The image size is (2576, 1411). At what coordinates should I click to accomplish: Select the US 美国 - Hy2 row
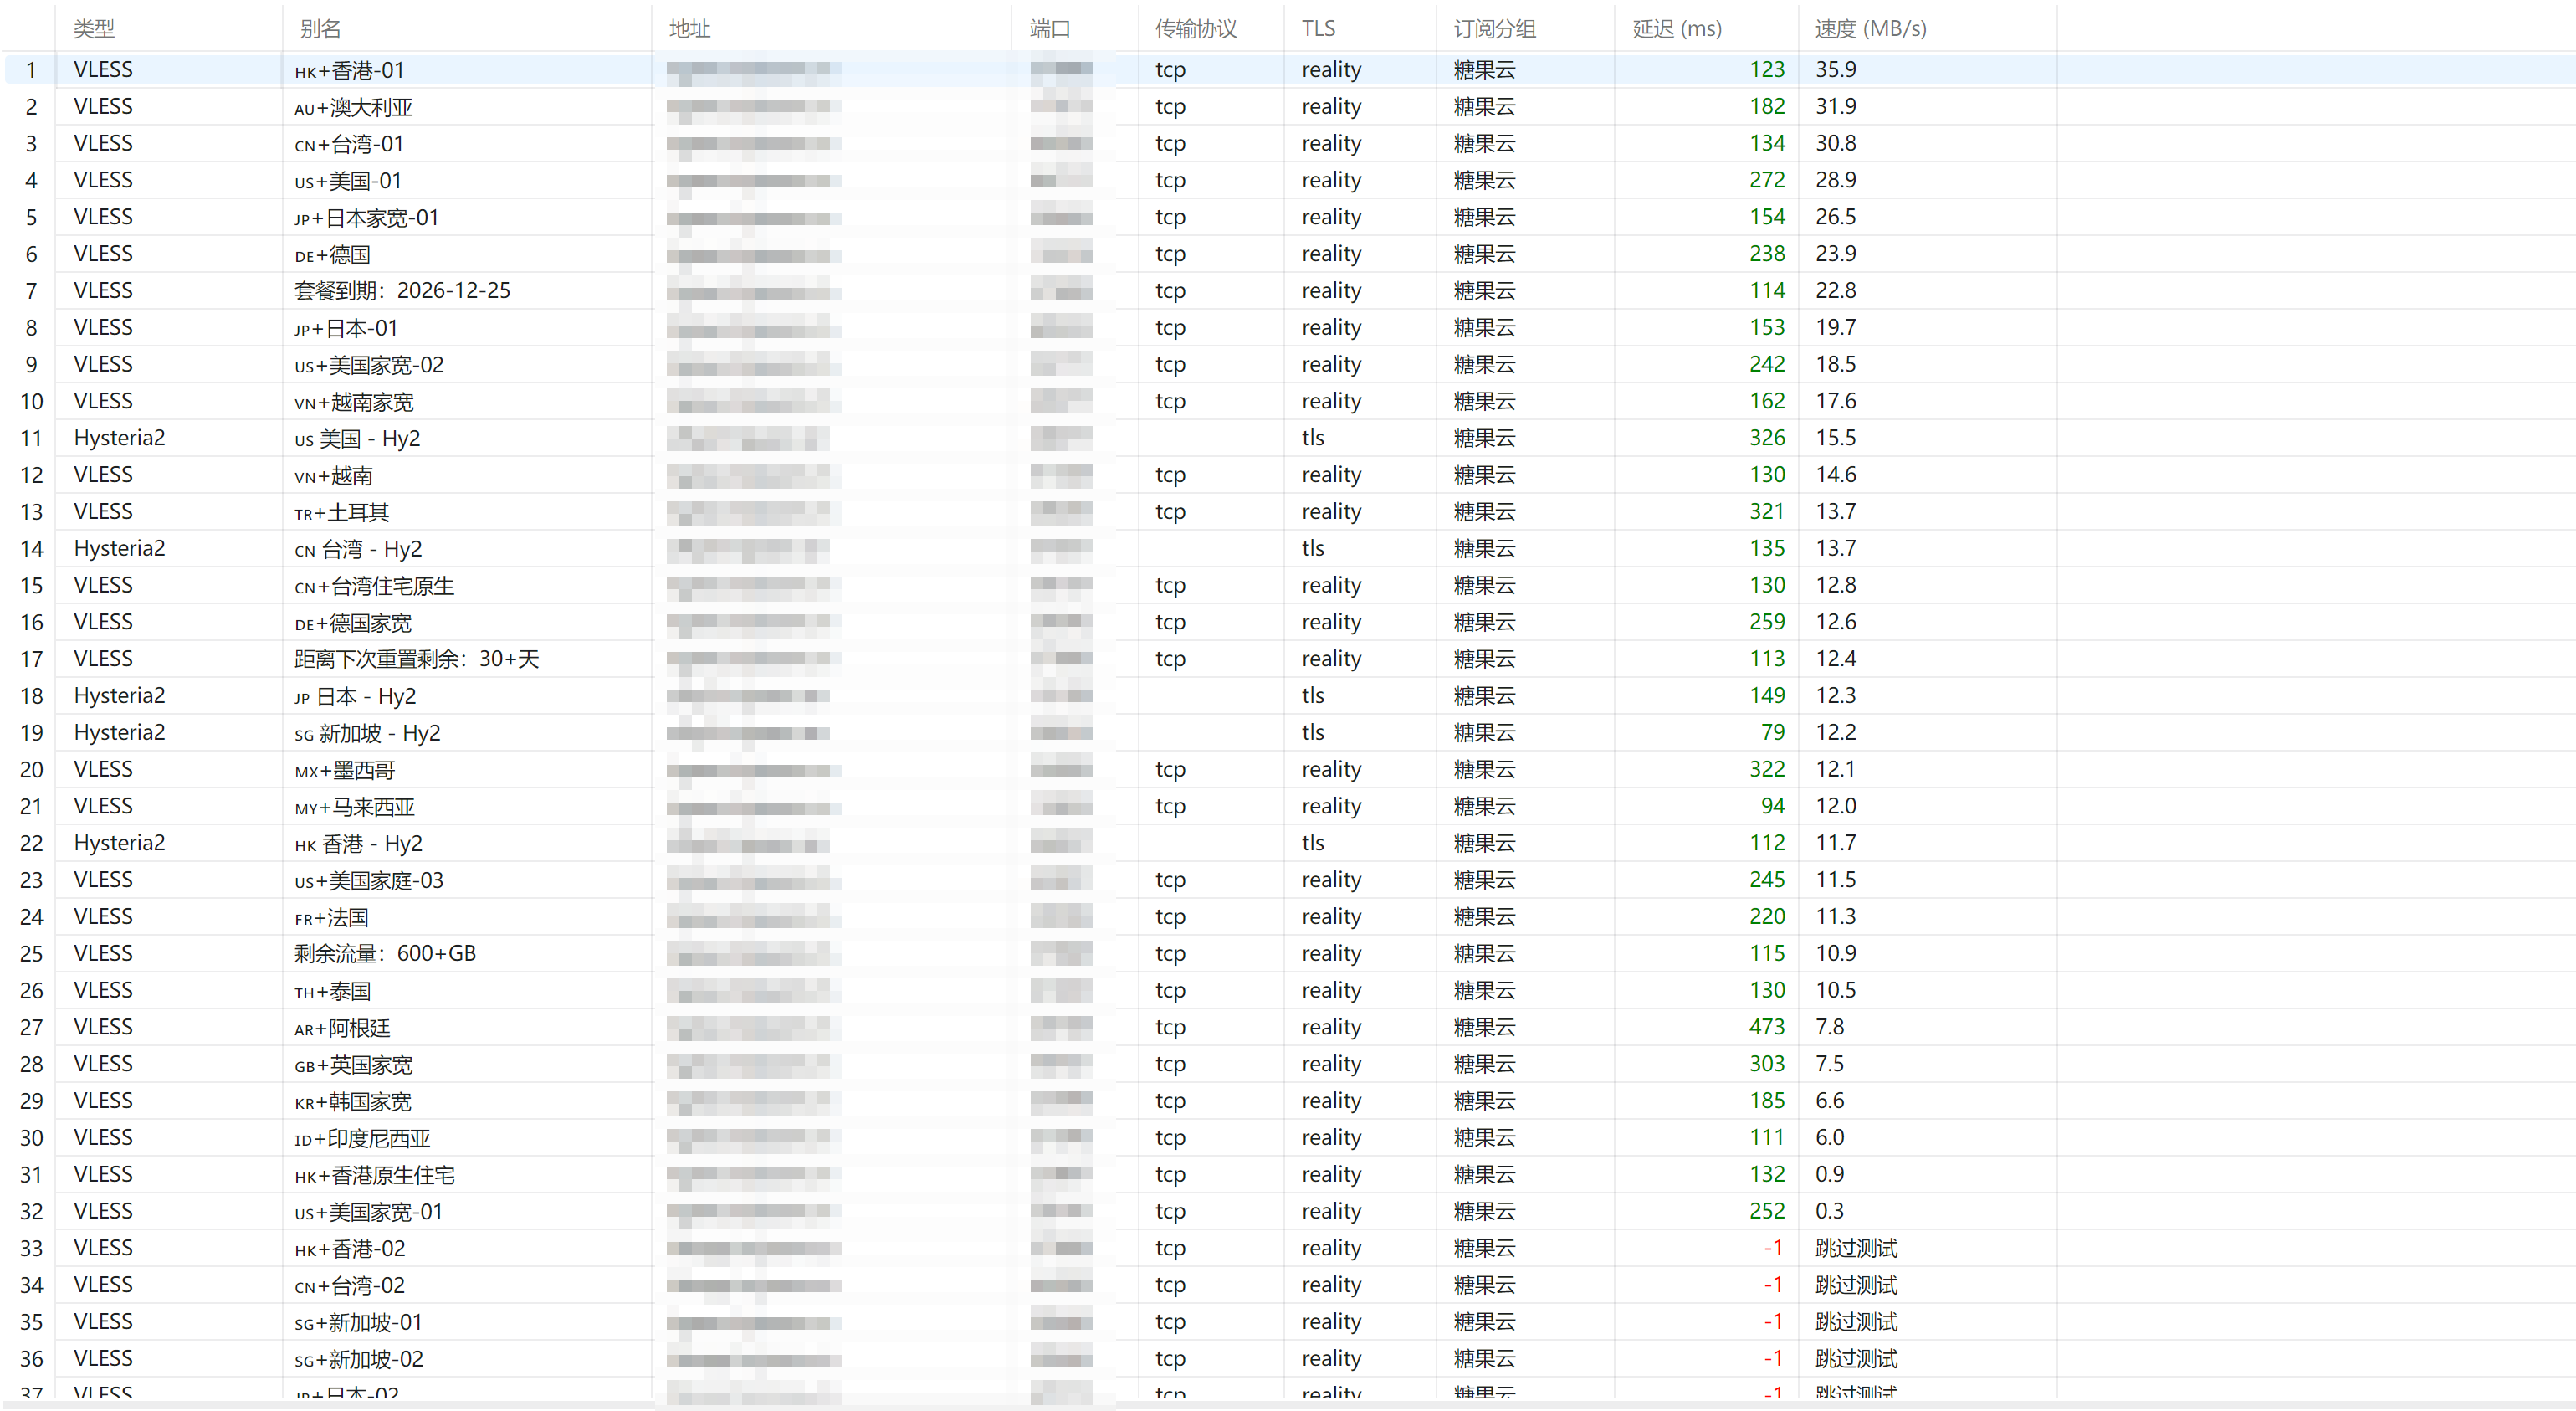(x=1288, y=438)
